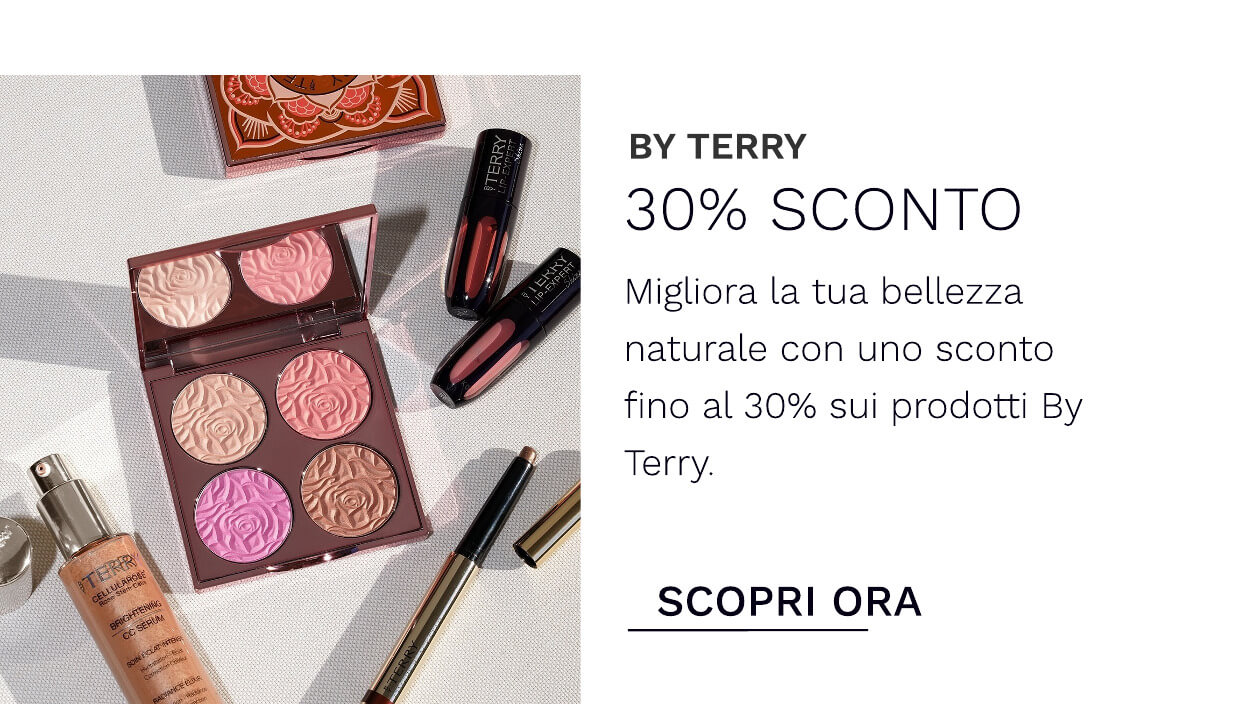1250x704 pixels.
Task: Pick the bronze rose pan in palette
Action: point(349,490)
